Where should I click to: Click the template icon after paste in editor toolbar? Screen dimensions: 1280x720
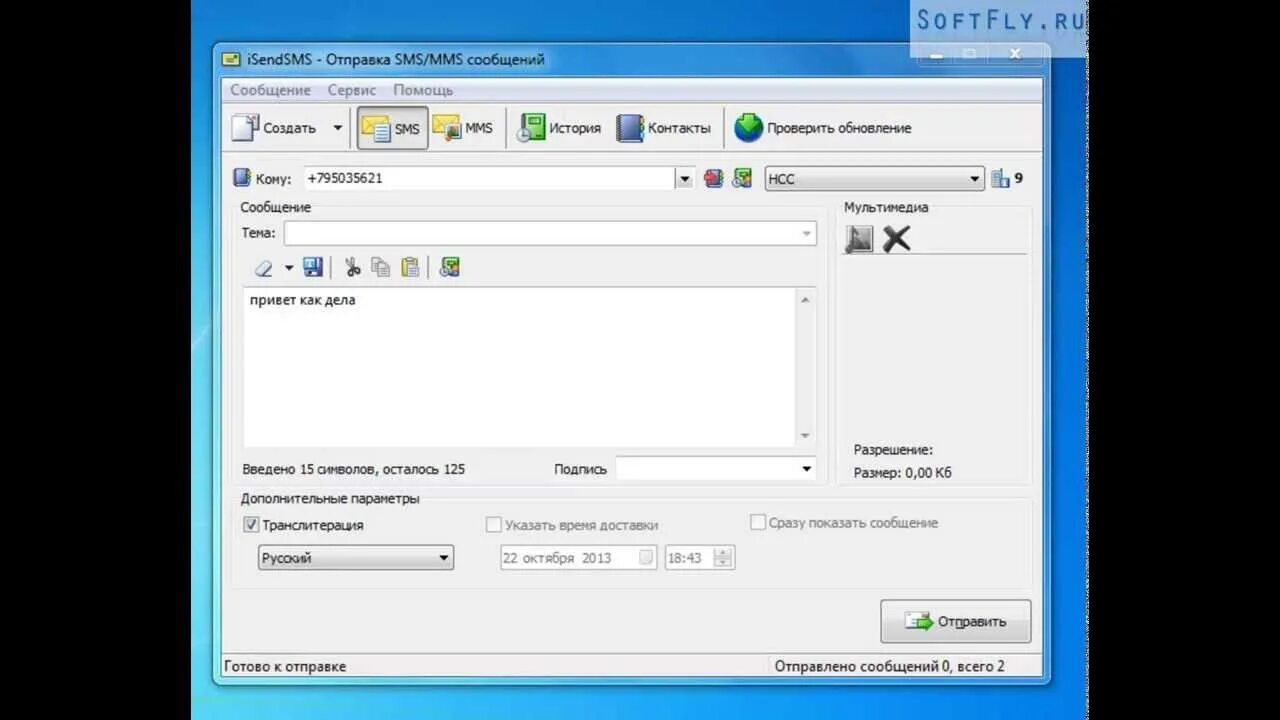coord(450,267)
